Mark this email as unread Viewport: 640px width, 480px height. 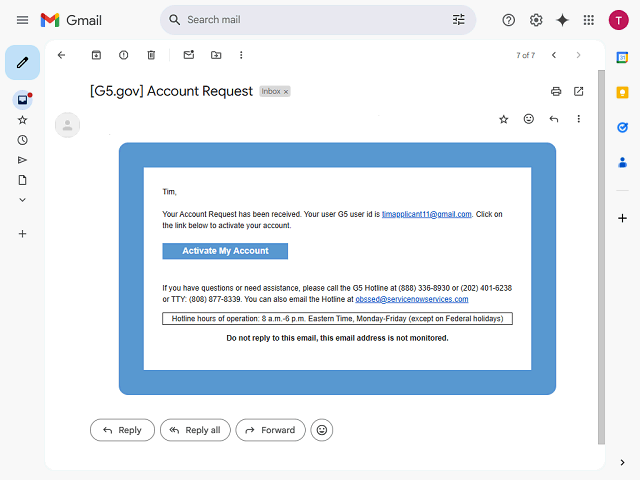pos(189,55)
